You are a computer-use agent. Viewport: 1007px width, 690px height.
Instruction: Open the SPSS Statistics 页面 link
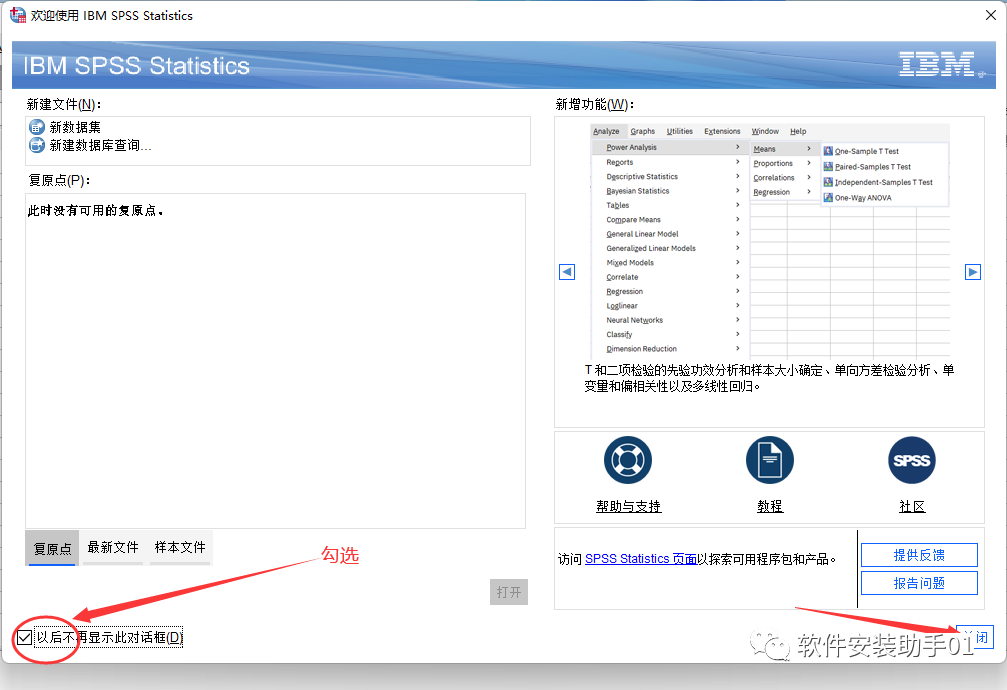tap(640, 559)
